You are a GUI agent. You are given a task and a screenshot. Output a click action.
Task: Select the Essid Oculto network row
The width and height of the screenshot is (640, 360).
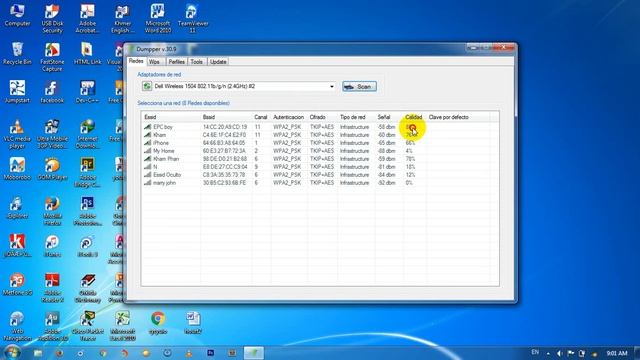coord(320,175)
